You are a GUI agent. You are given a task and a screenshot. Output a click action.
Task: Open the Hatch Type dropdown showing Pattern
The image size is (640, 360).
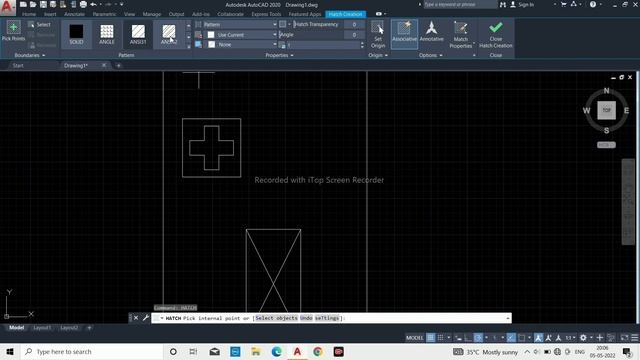[240, 24]
